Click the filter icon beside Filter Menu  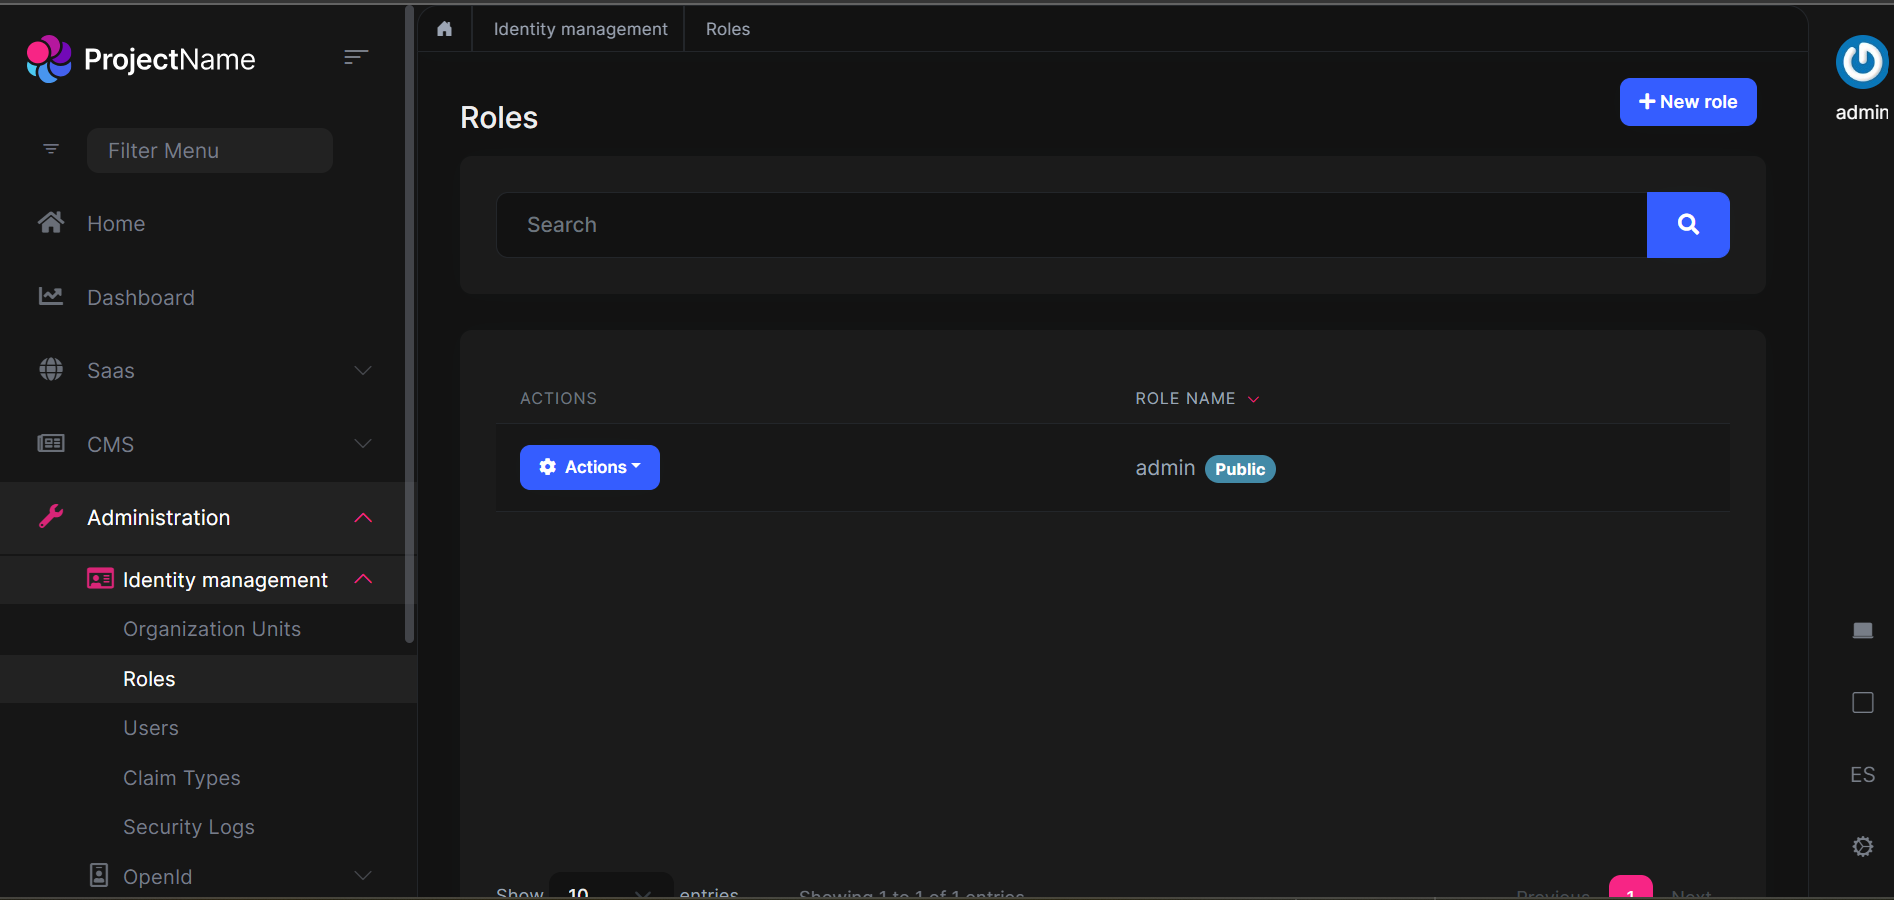click(x=51, y=150)
